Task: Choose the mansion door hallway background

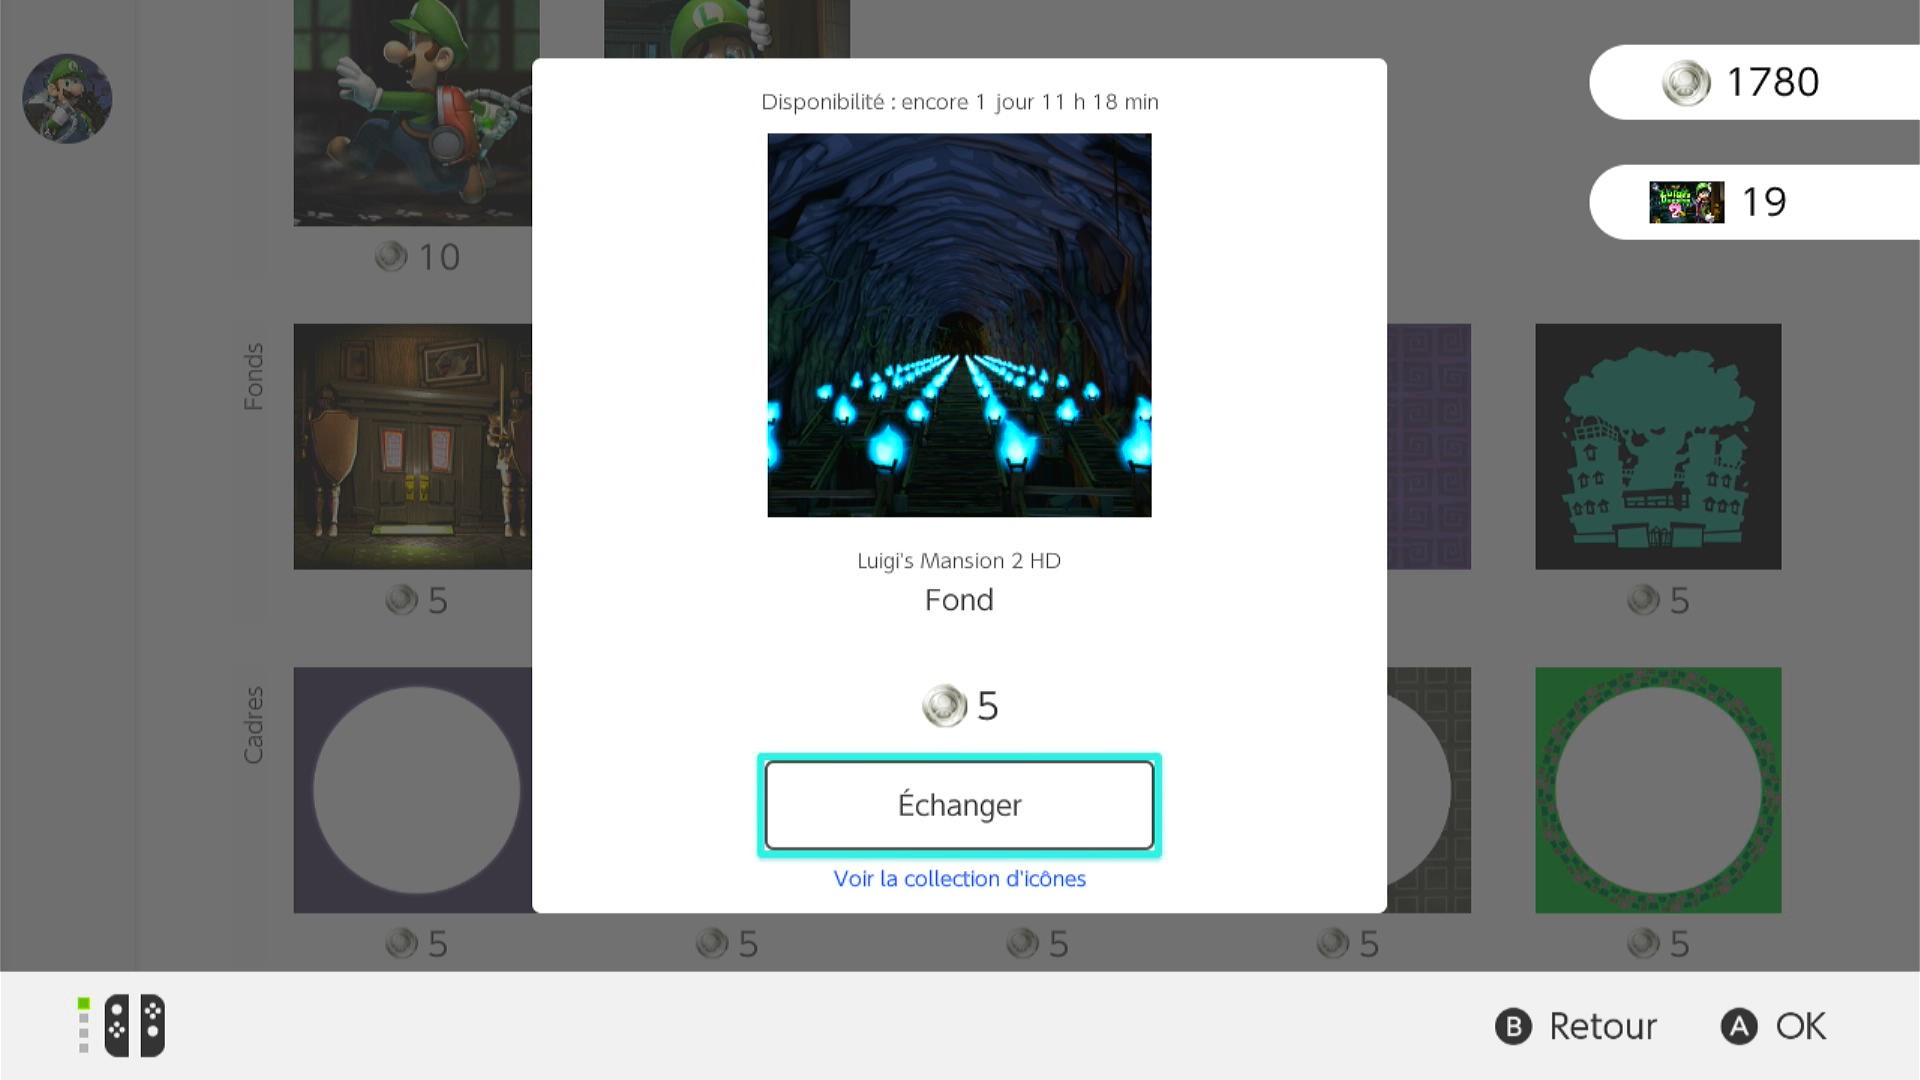Action: pos(413,446)
